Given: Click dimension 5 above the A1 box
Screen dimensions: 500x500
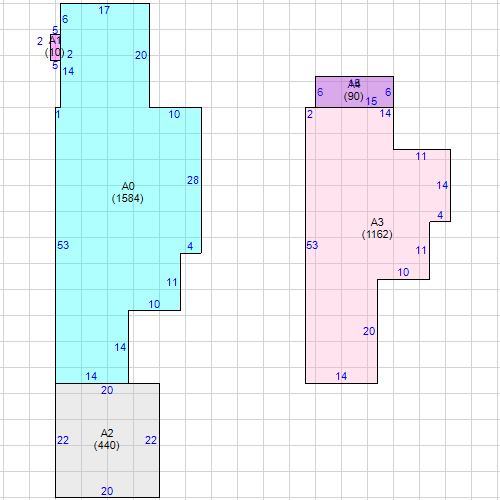Looking at the screenshot, I should (x=55, y=30).
